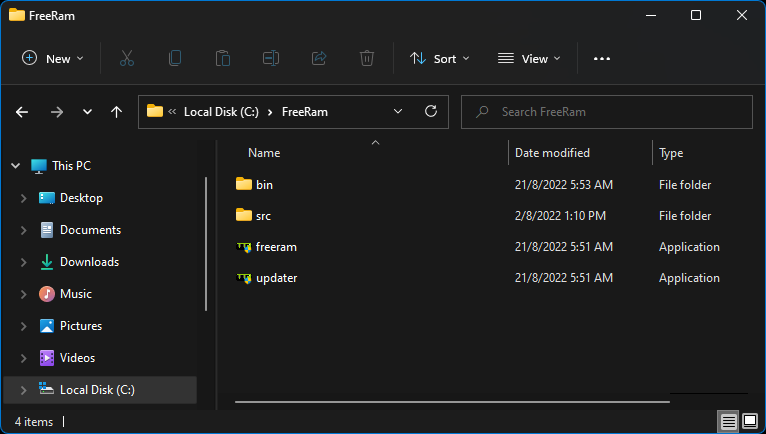This screenshot has height=434, width=766.
Task: Open Documents in navigation pane
Action: 90,230
